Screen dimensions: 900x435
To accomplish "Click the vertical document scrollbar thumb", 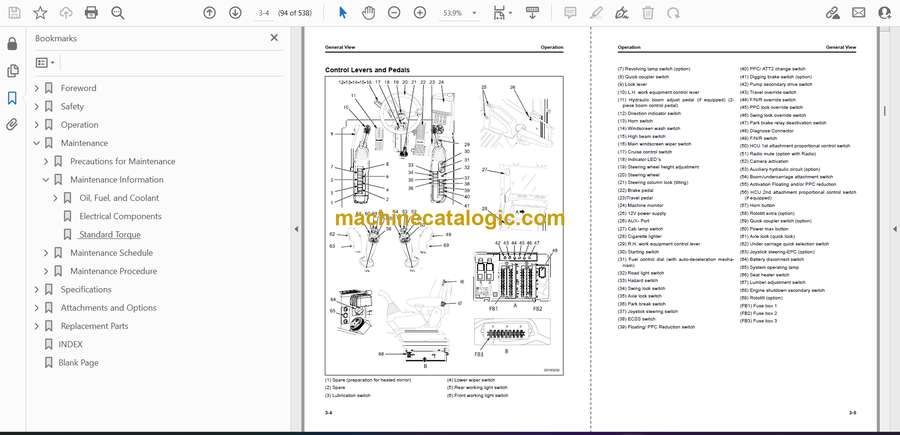I will click(x=885, y=110).
